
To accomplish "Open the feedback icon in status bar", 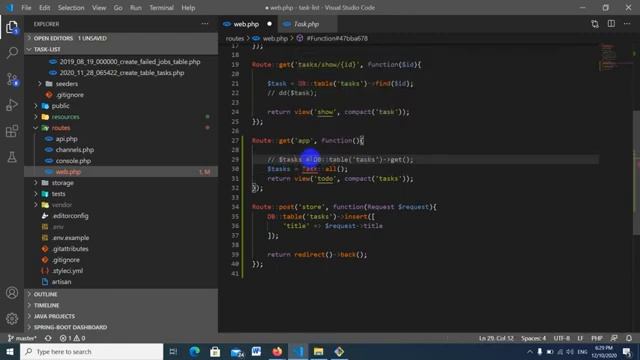I will (x=614, y=338).
